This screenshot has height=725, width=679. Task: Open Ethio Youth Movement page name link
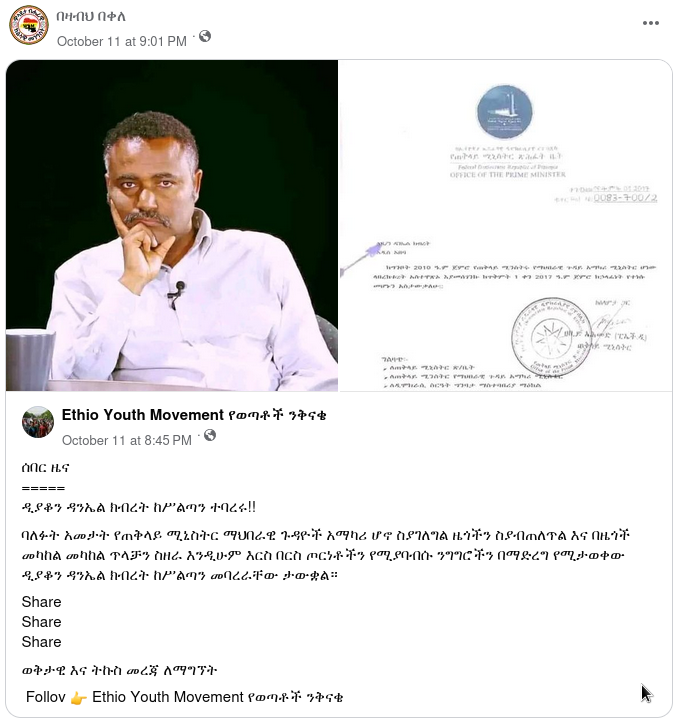click(x=194, y=415)
